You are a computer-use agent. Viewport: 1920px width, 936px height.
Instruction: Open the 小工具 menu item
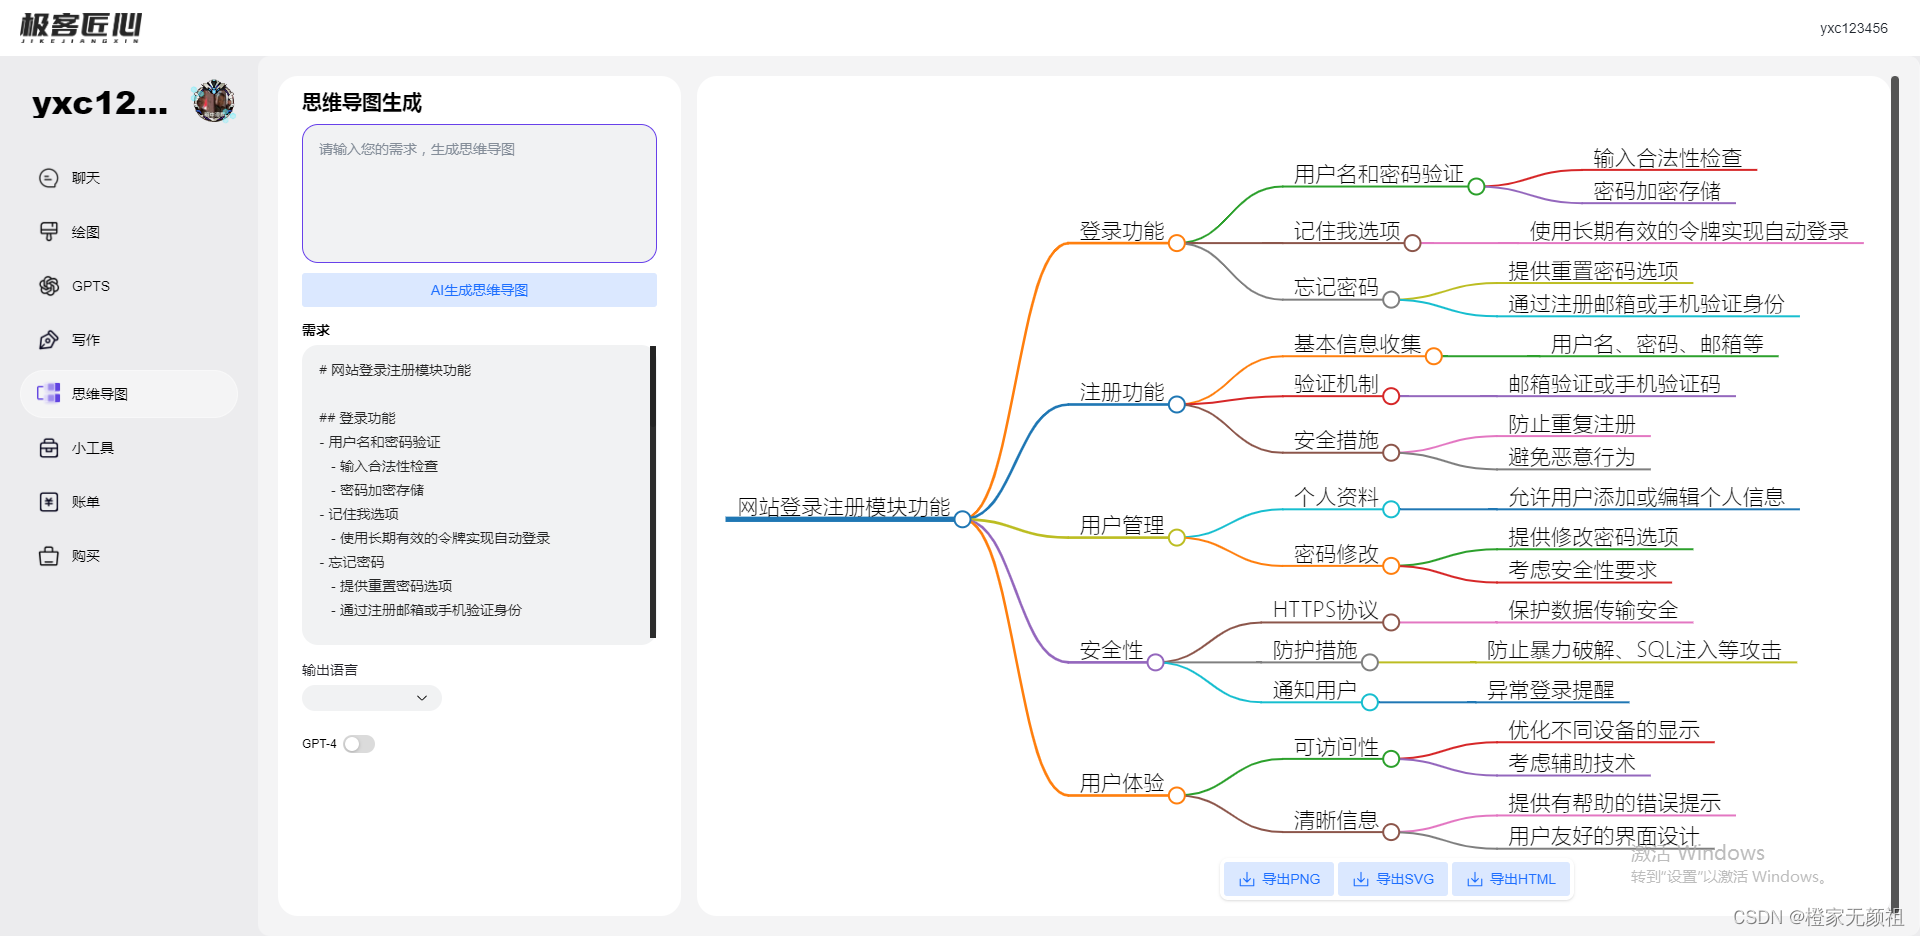129,448
